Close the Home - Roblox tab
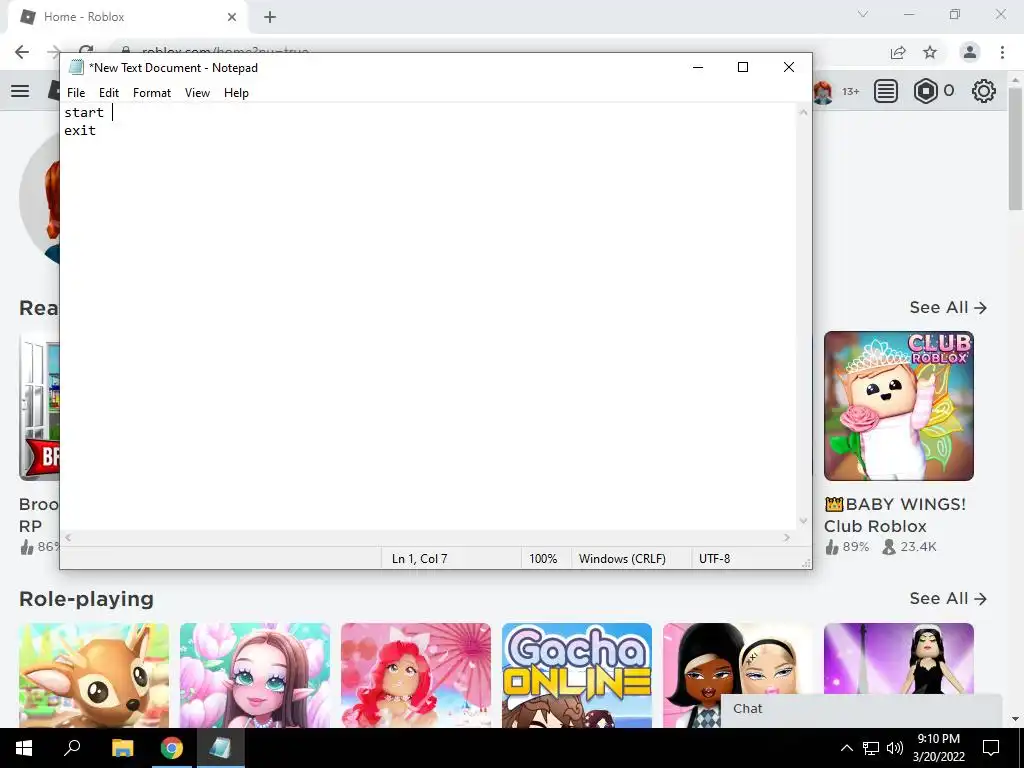The width and height of the screenshot is (1024, 768). (x=232, y=17)
